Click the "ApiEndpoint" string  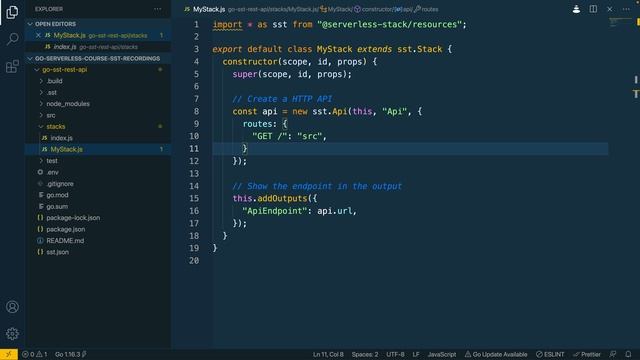(275, 211)
